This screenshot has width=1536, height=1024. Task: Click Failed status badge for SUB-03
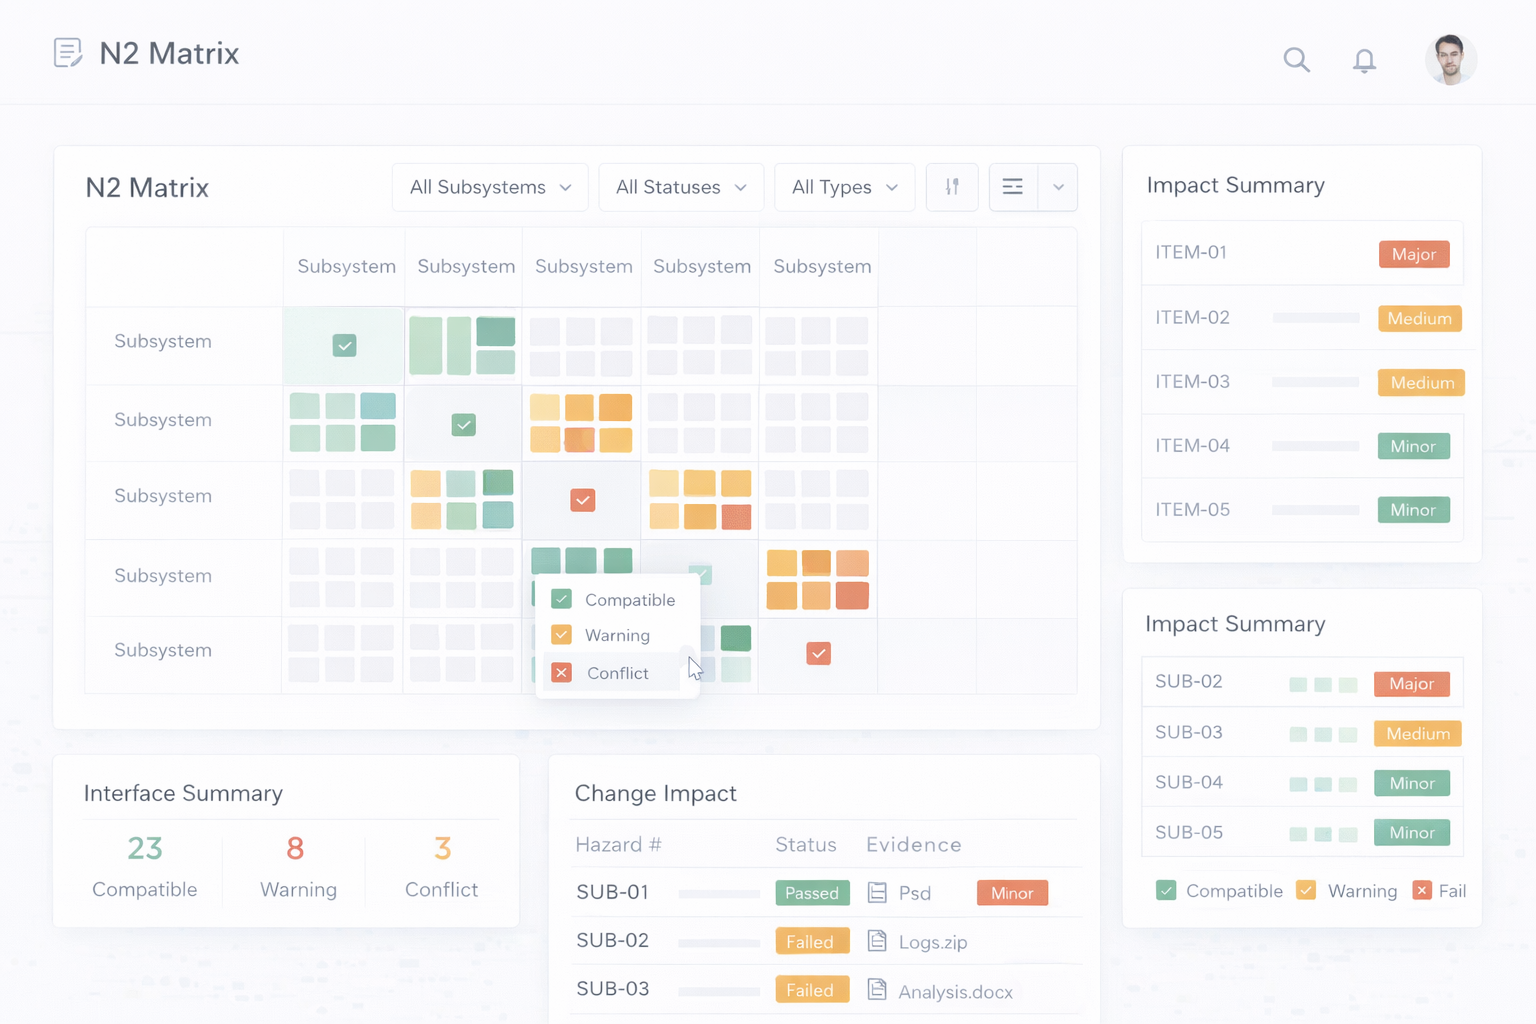pyautogui.click(x=812, y=990)
